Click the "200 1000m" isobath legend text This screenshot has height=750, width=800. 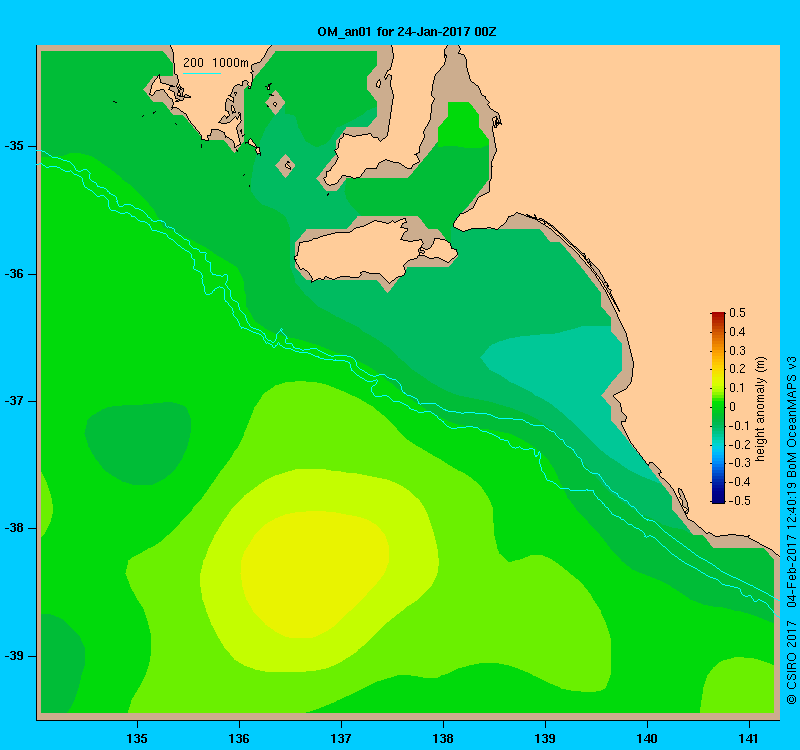click(216, 63)
